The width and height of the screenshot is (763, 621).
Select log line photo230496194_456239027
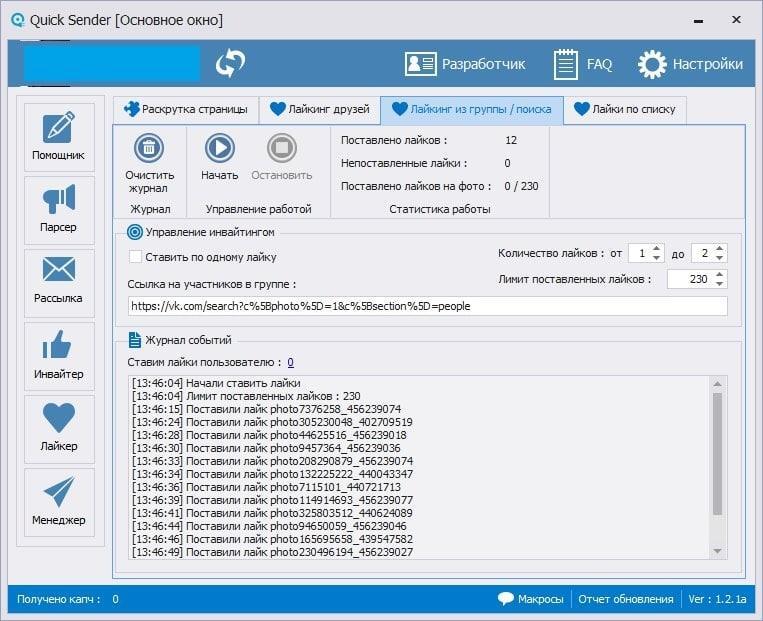272,552
